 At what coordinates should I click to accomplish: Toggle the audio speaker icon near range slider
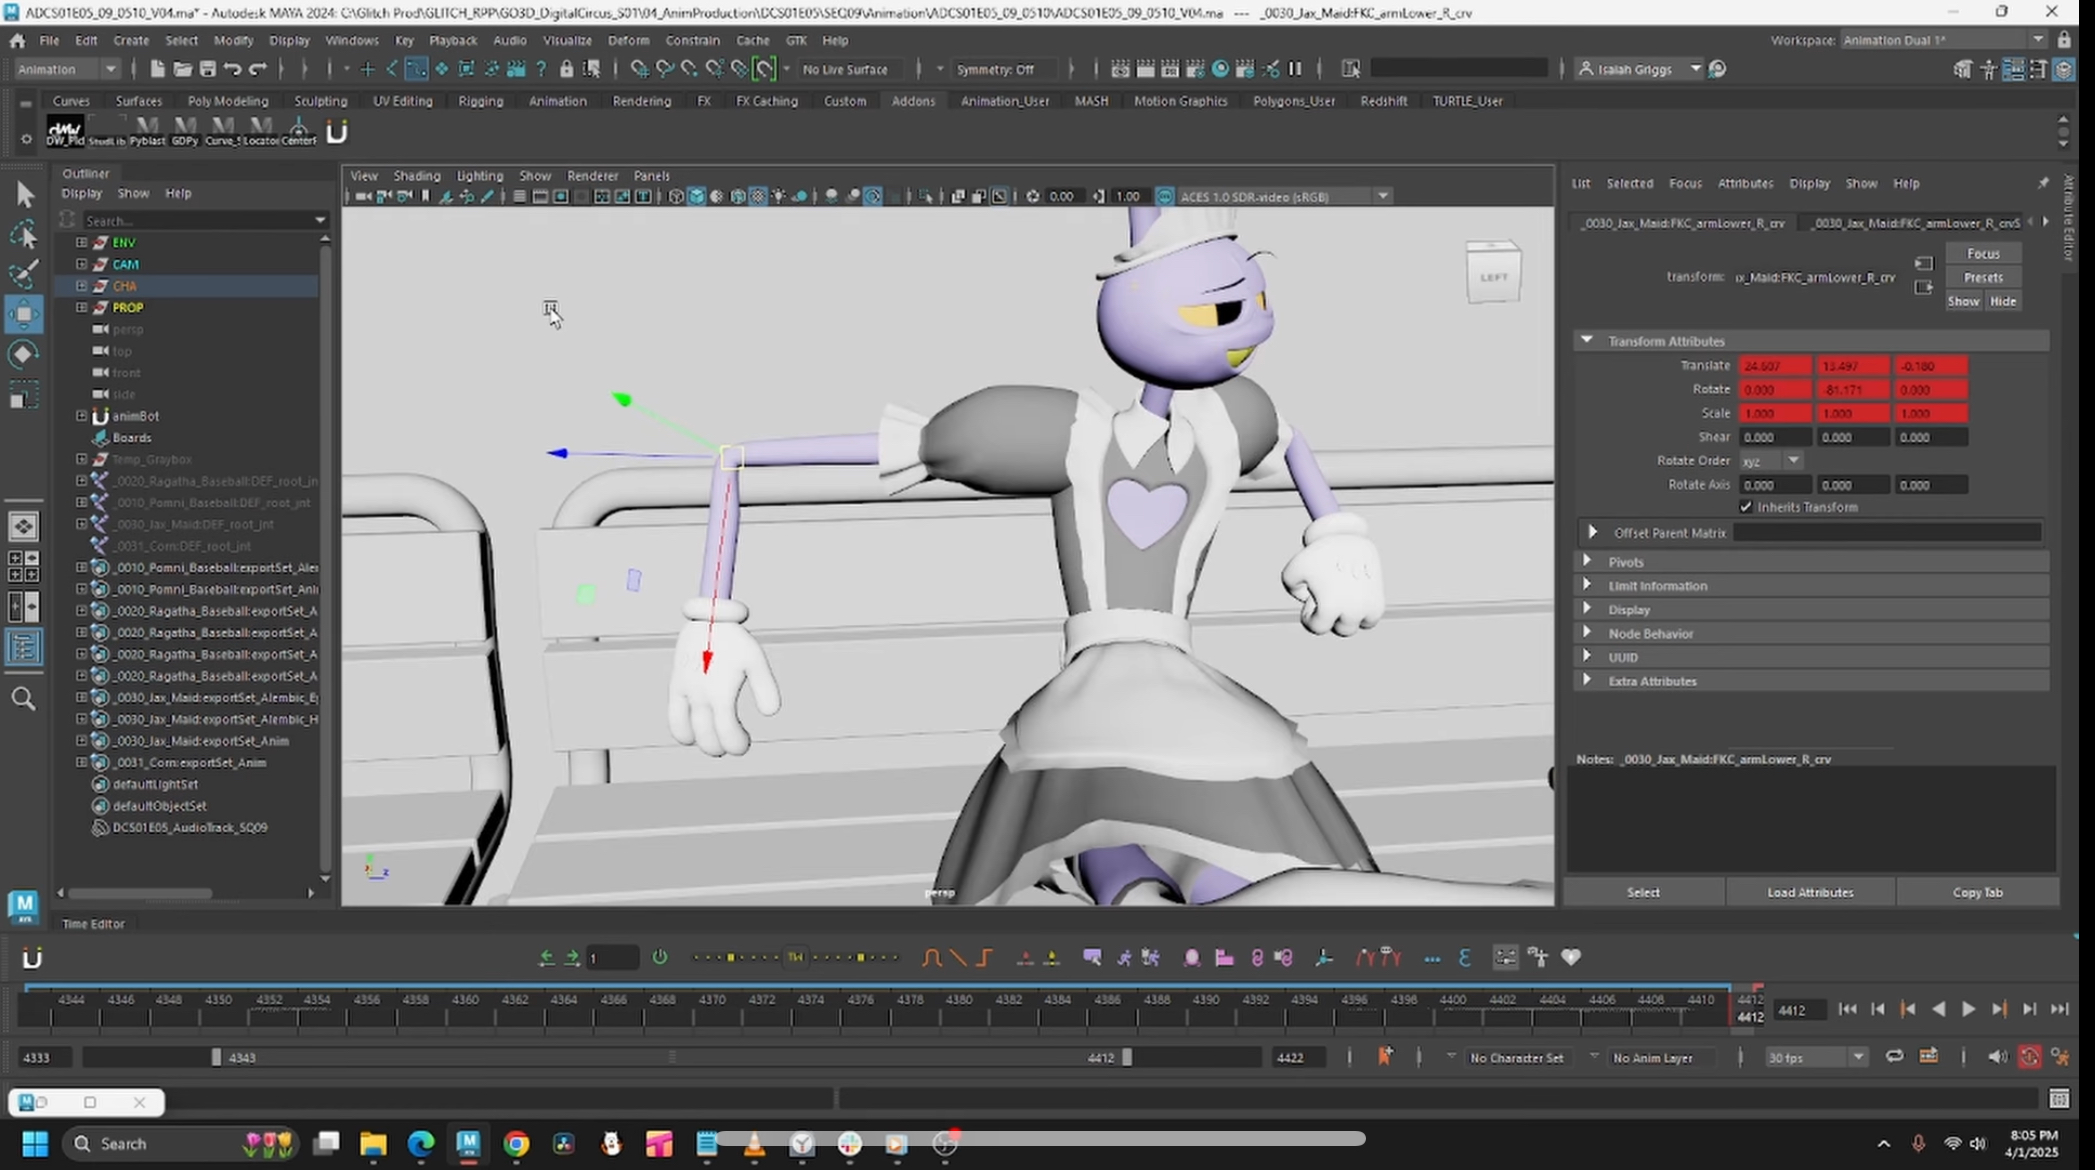click(x=1997, y=1057)
